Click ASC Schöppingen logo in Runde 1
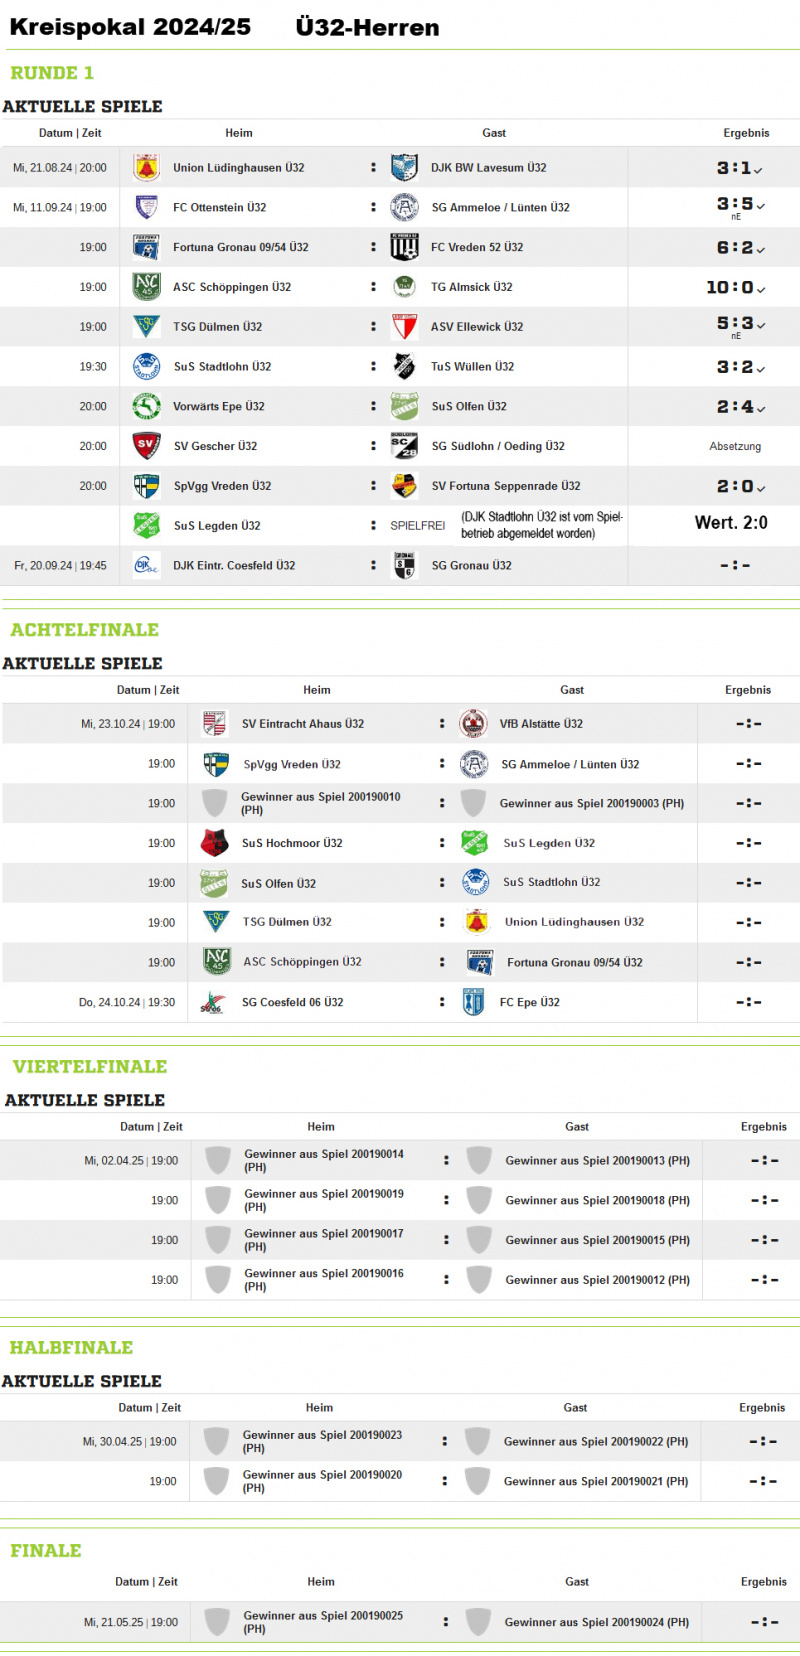 pos(147,287)
